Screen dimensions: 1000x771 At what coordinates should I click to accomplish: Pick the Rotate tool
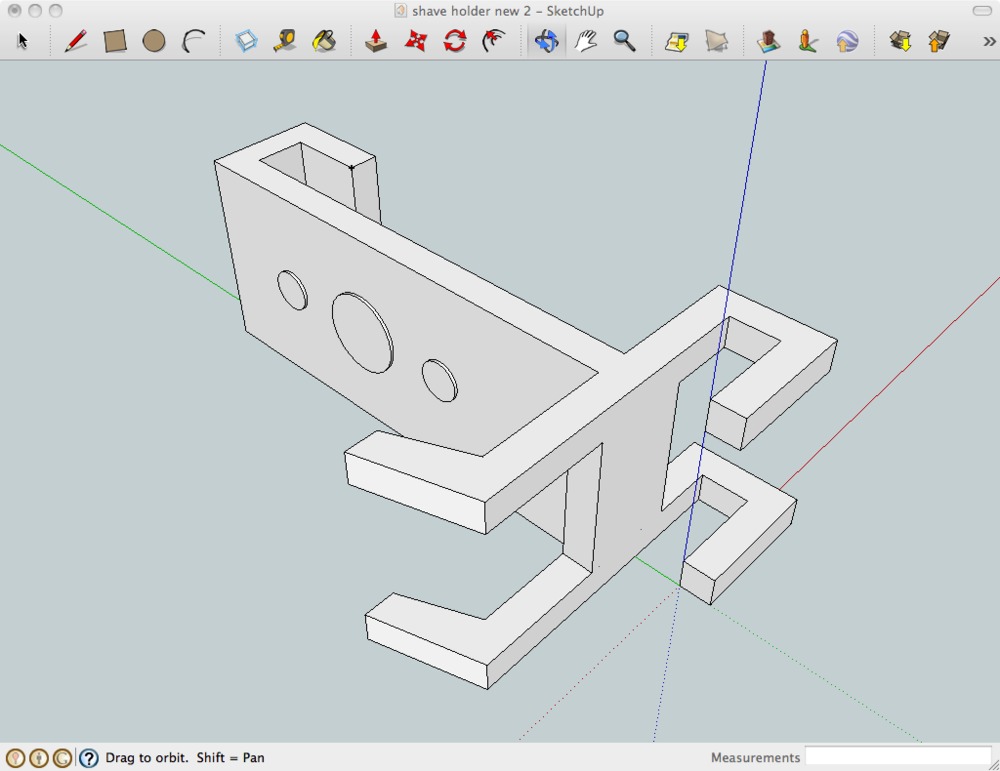(455, 41)
